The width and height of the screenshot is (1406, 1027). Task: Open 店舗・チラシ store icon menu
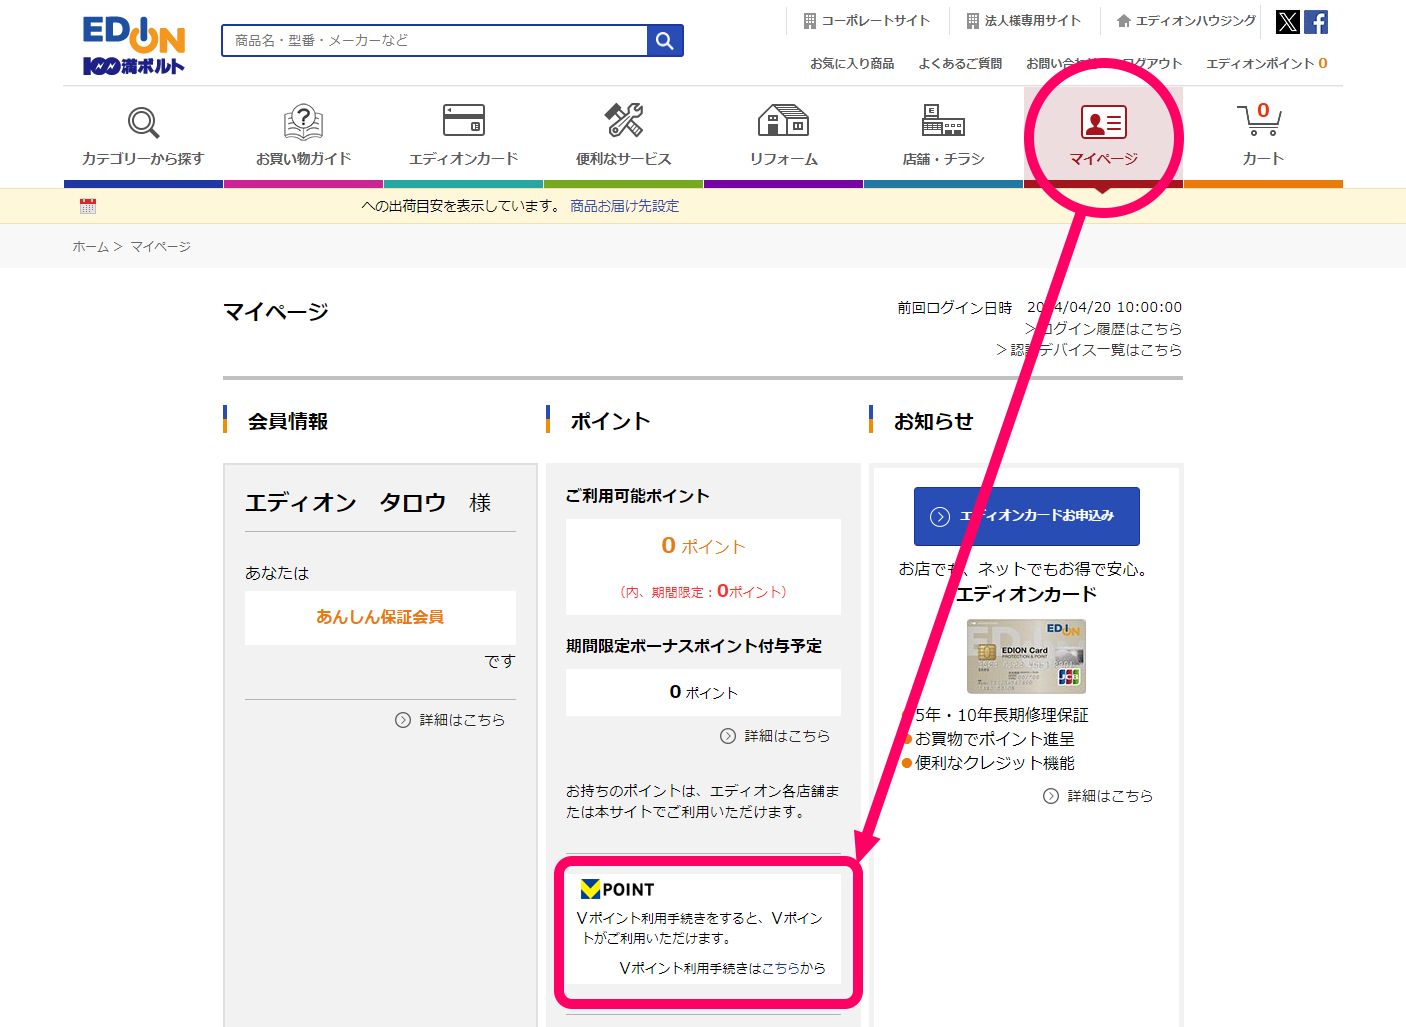coord(943,137)
